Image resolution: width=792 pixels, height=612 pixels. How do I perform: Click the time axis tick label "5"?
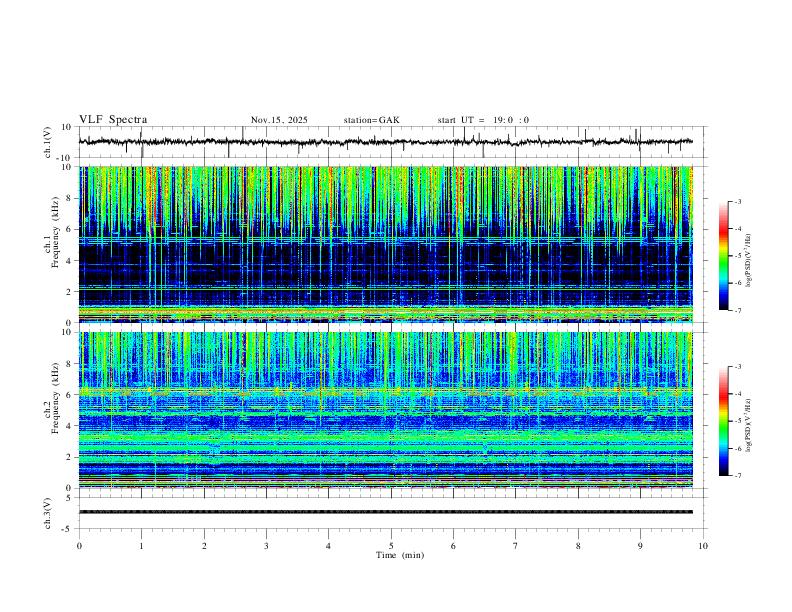391,546
